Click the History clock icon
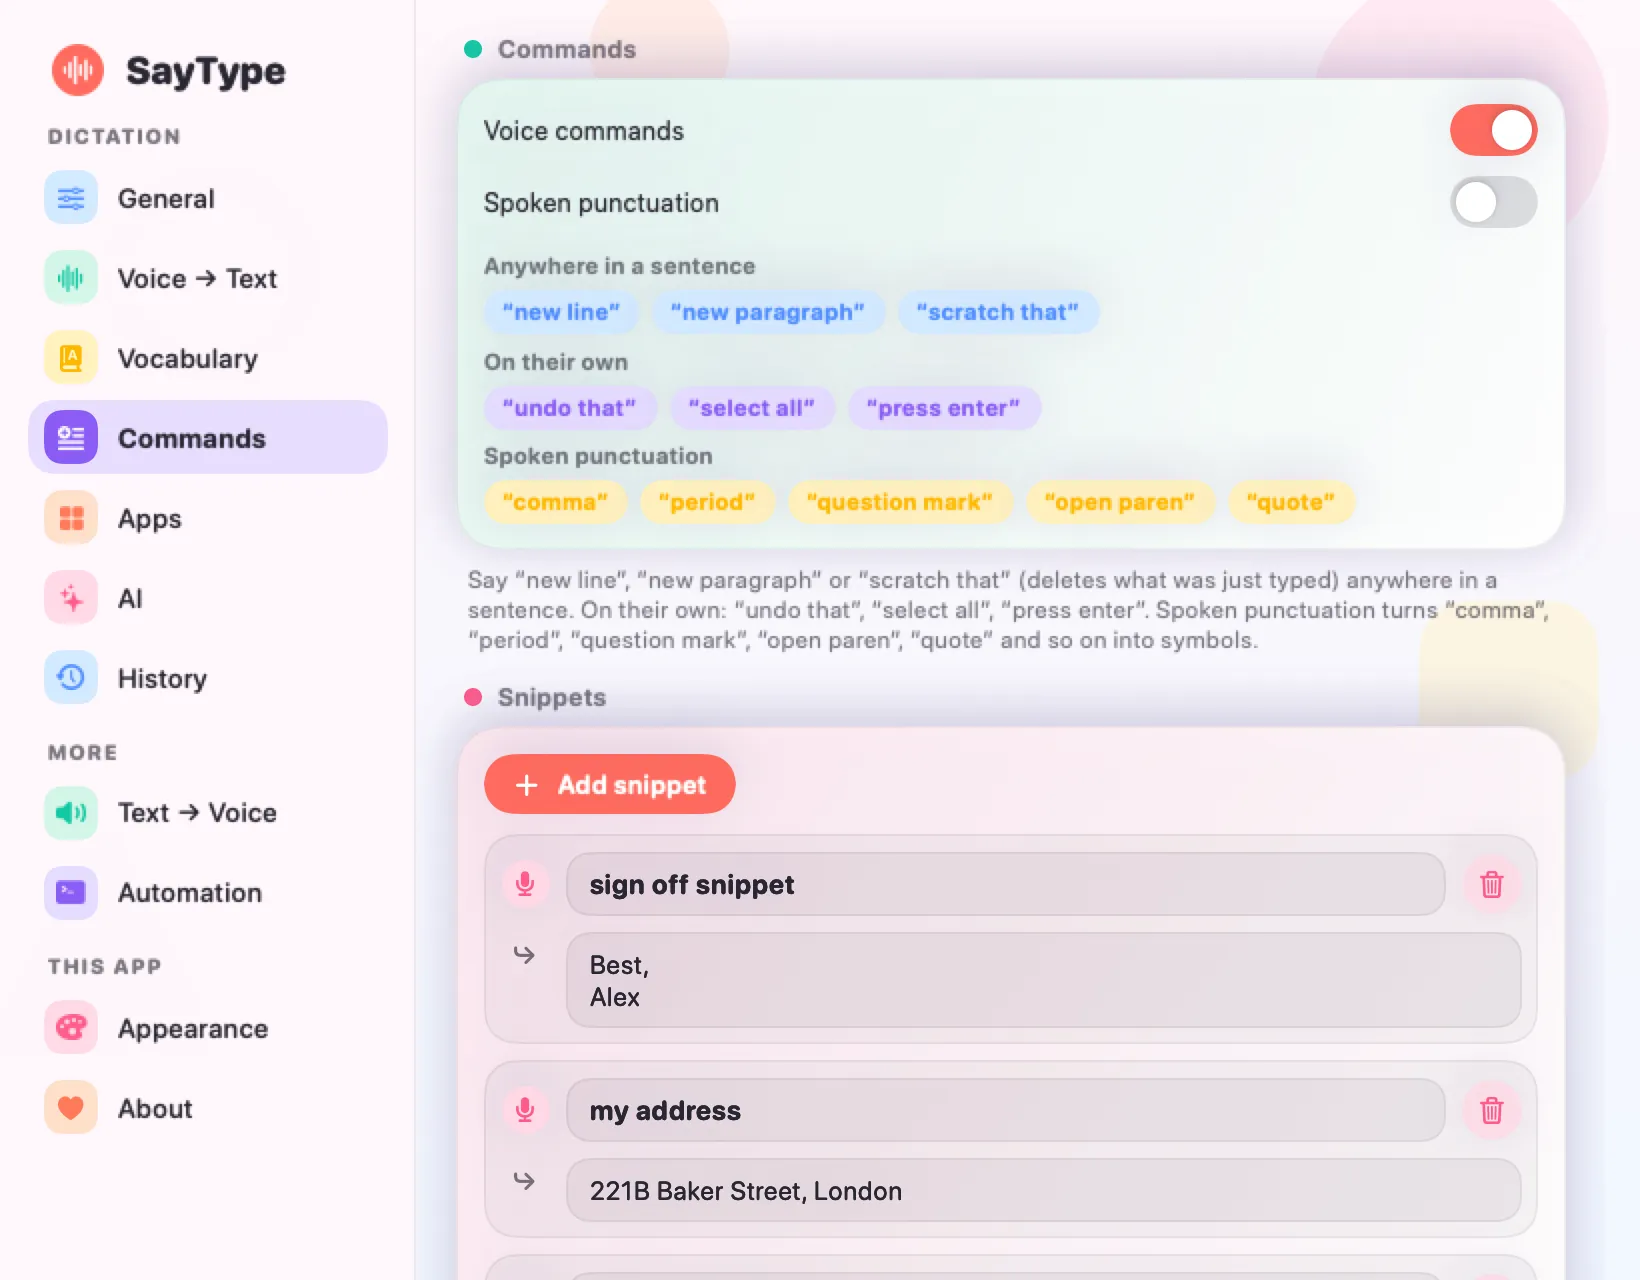This screenshot has height=1280, width=1640. tap(71, 678)
